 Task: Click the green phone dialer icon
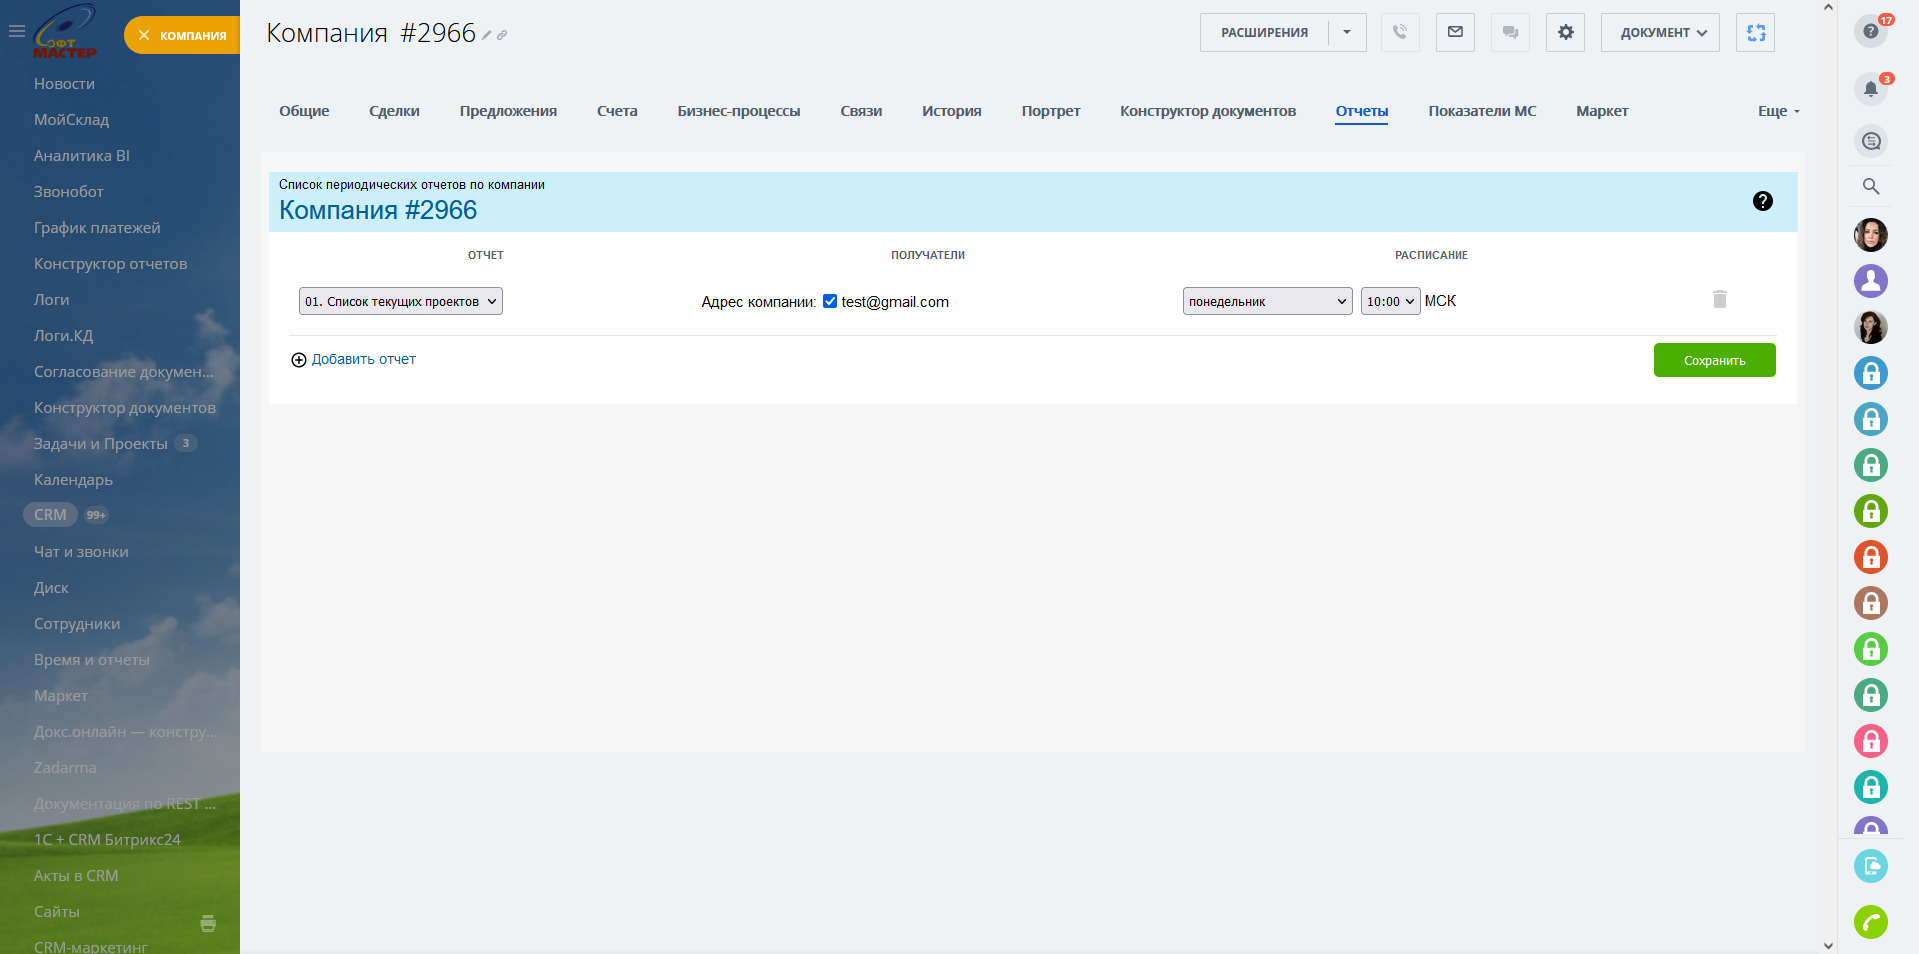(x=1870, y=921)
